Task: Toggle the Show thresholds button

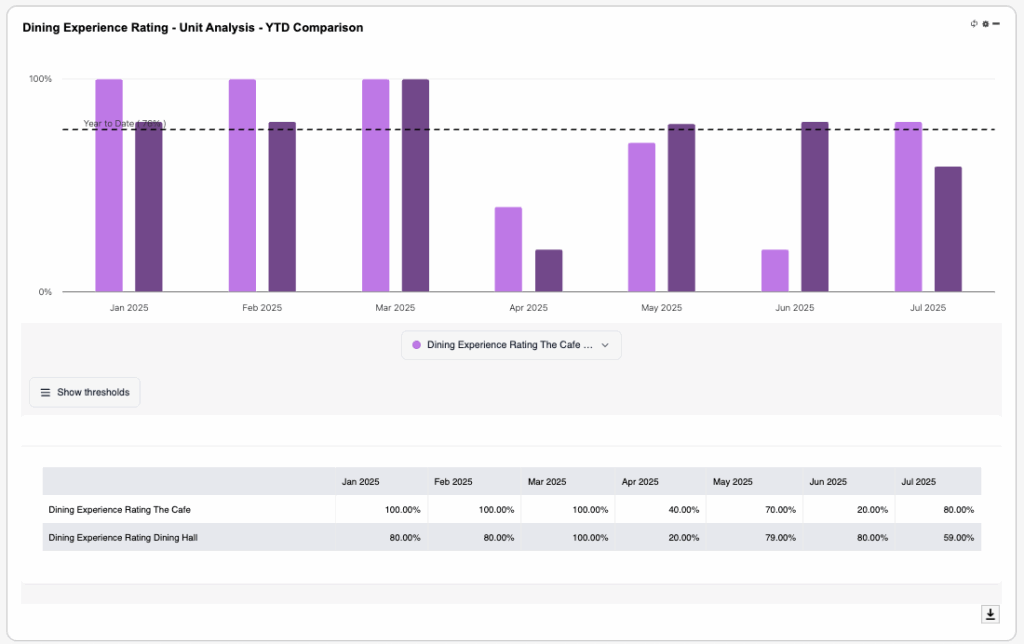Action: point(85,392)
